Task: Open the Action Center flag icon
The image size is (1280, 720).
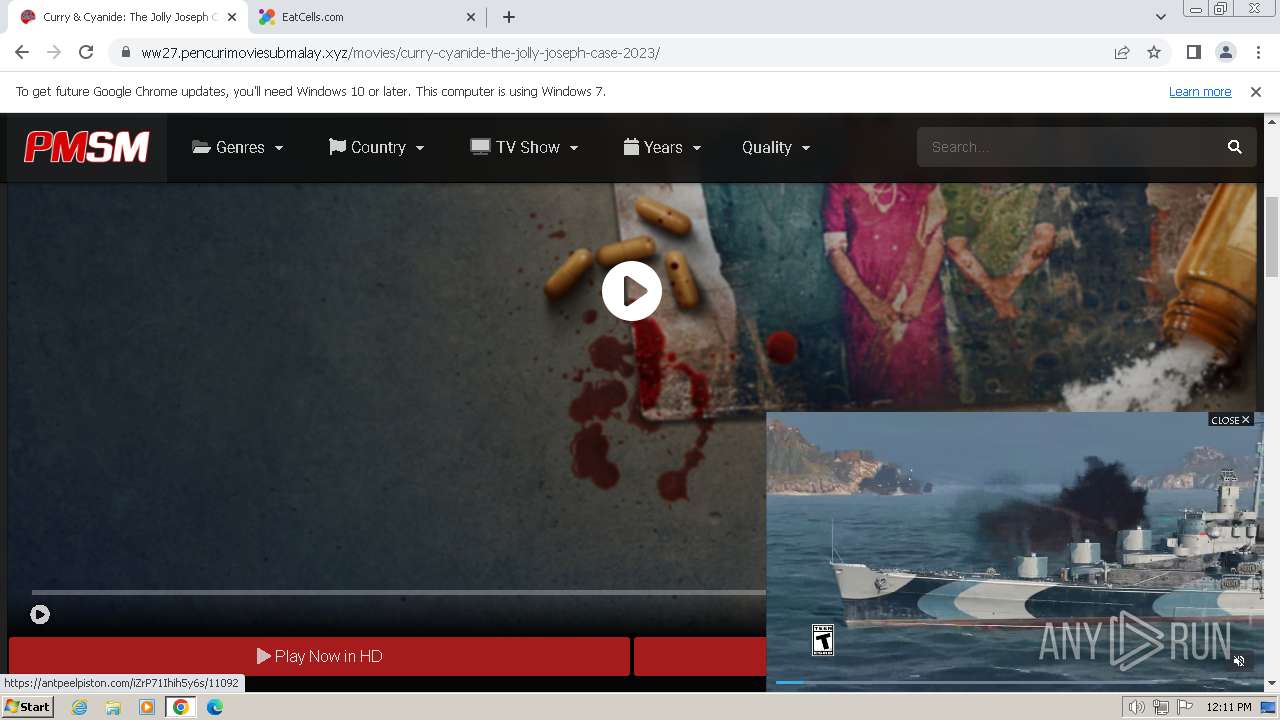Action: (1185, 707)
